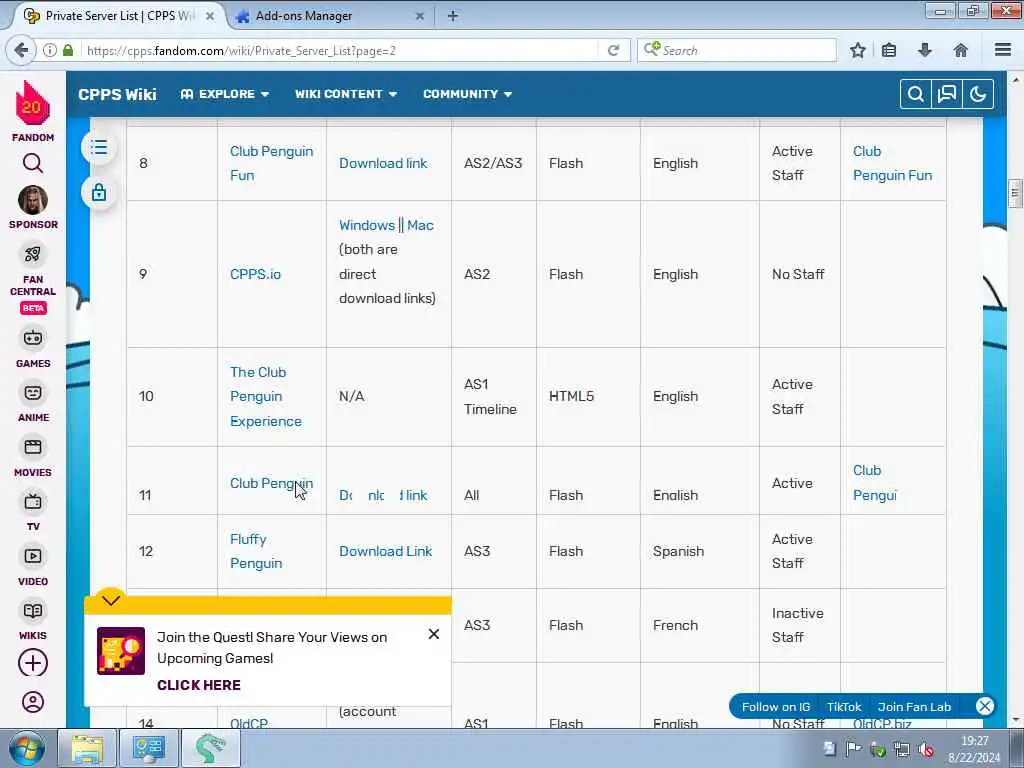This screenshot has height=768, width=1024.
Task: Click the page vertical scrollbar thumb
Action: click(1015, 193)
